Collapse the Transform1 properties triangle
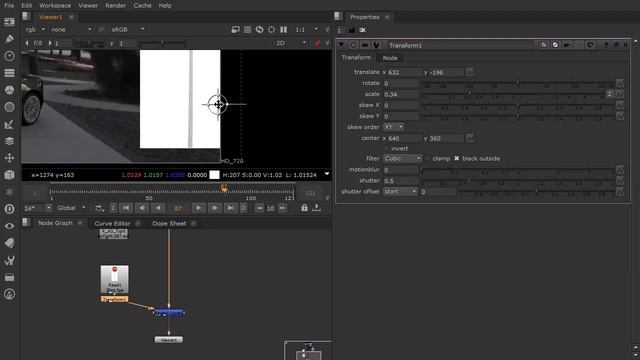Image resolution: width=640 pixels, height=360 pixels. coord(342,45)
